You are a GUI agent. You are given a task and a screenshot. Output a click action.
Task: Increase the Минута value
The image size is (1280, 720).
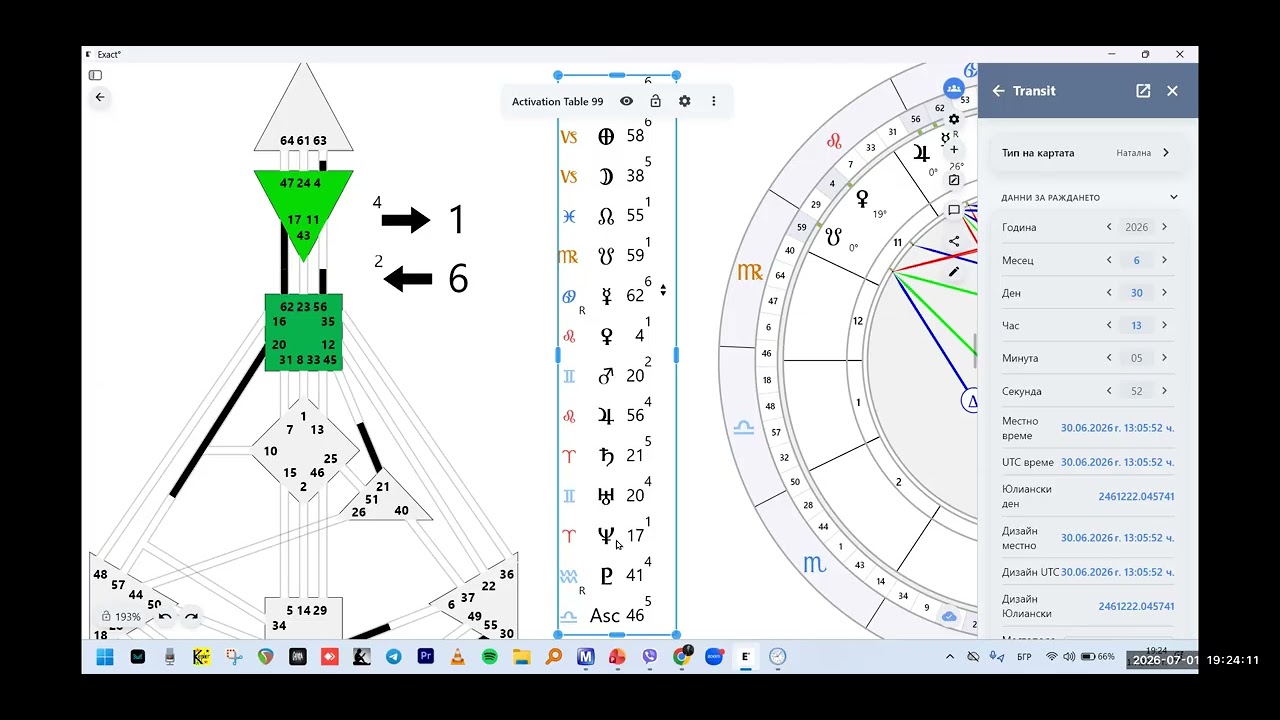[x=1164, y=358]
